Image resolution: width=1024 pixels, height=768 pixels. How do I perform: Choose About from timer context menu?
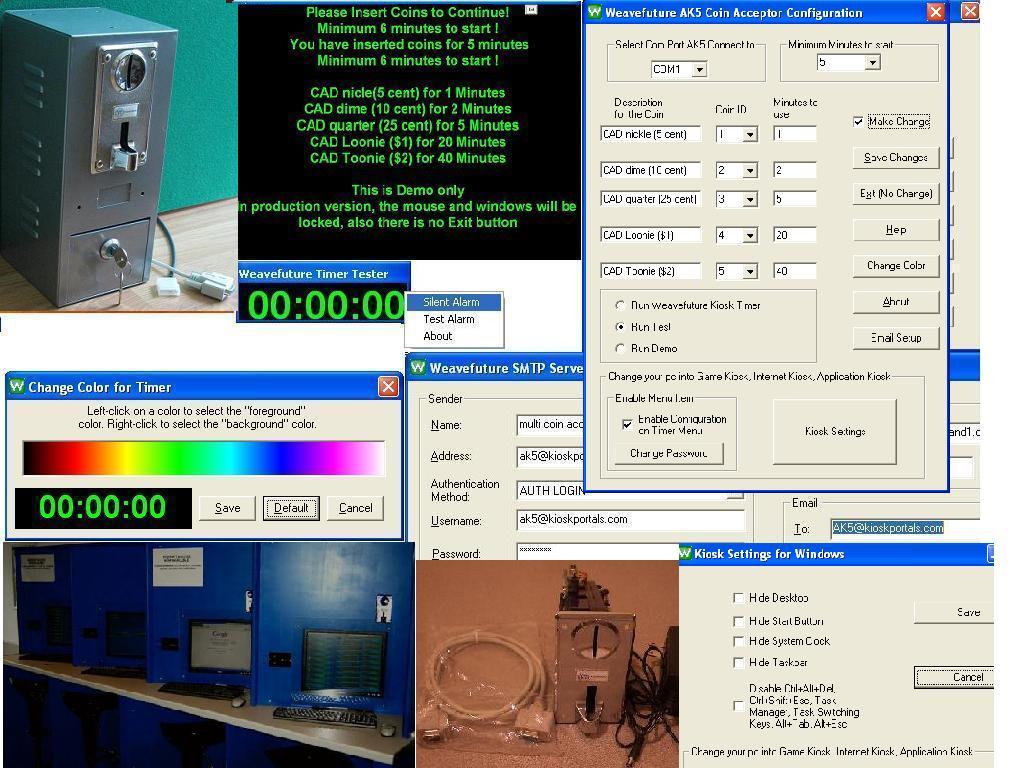(x=455, y=336)
